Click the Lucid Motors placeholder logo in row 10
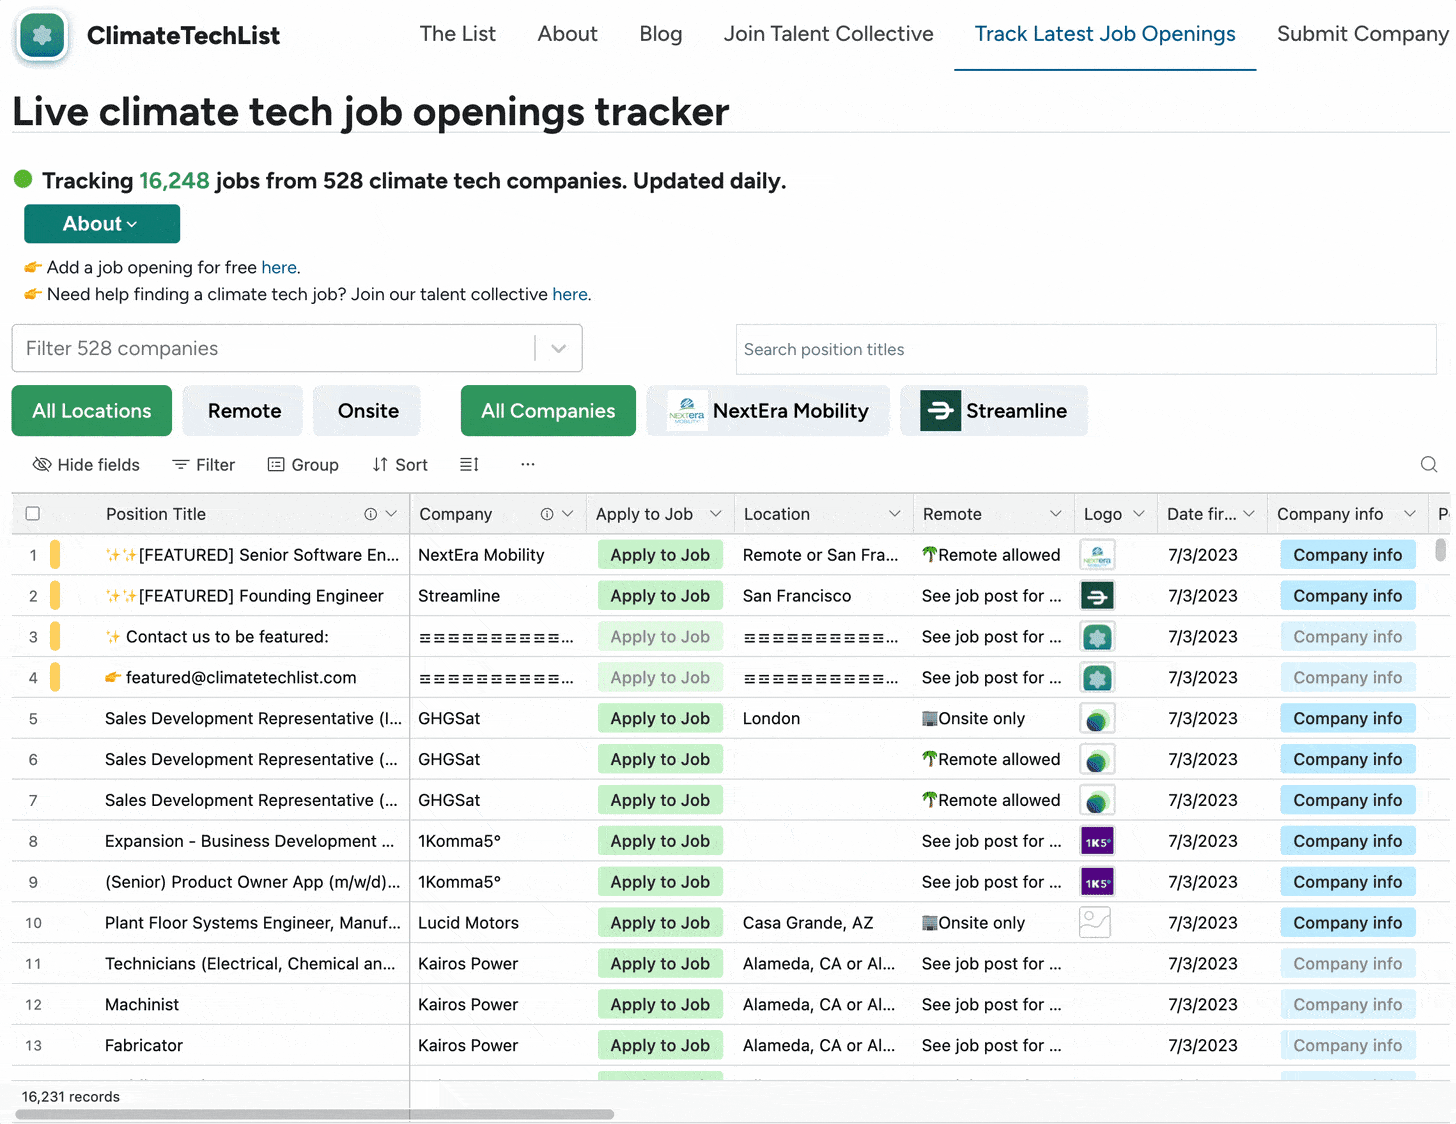Viewport: 1456px width, 1124px height. tap(1095, 922)
